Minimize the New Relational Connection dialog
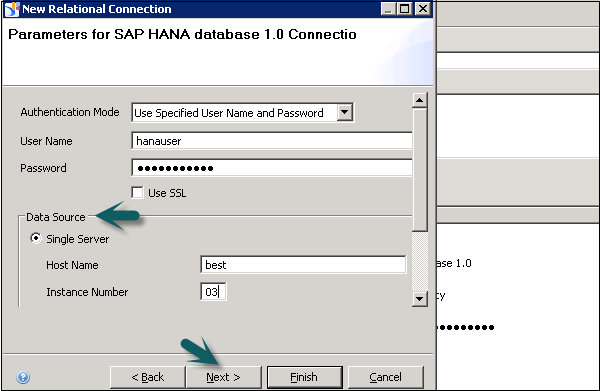 coord(388,9)
